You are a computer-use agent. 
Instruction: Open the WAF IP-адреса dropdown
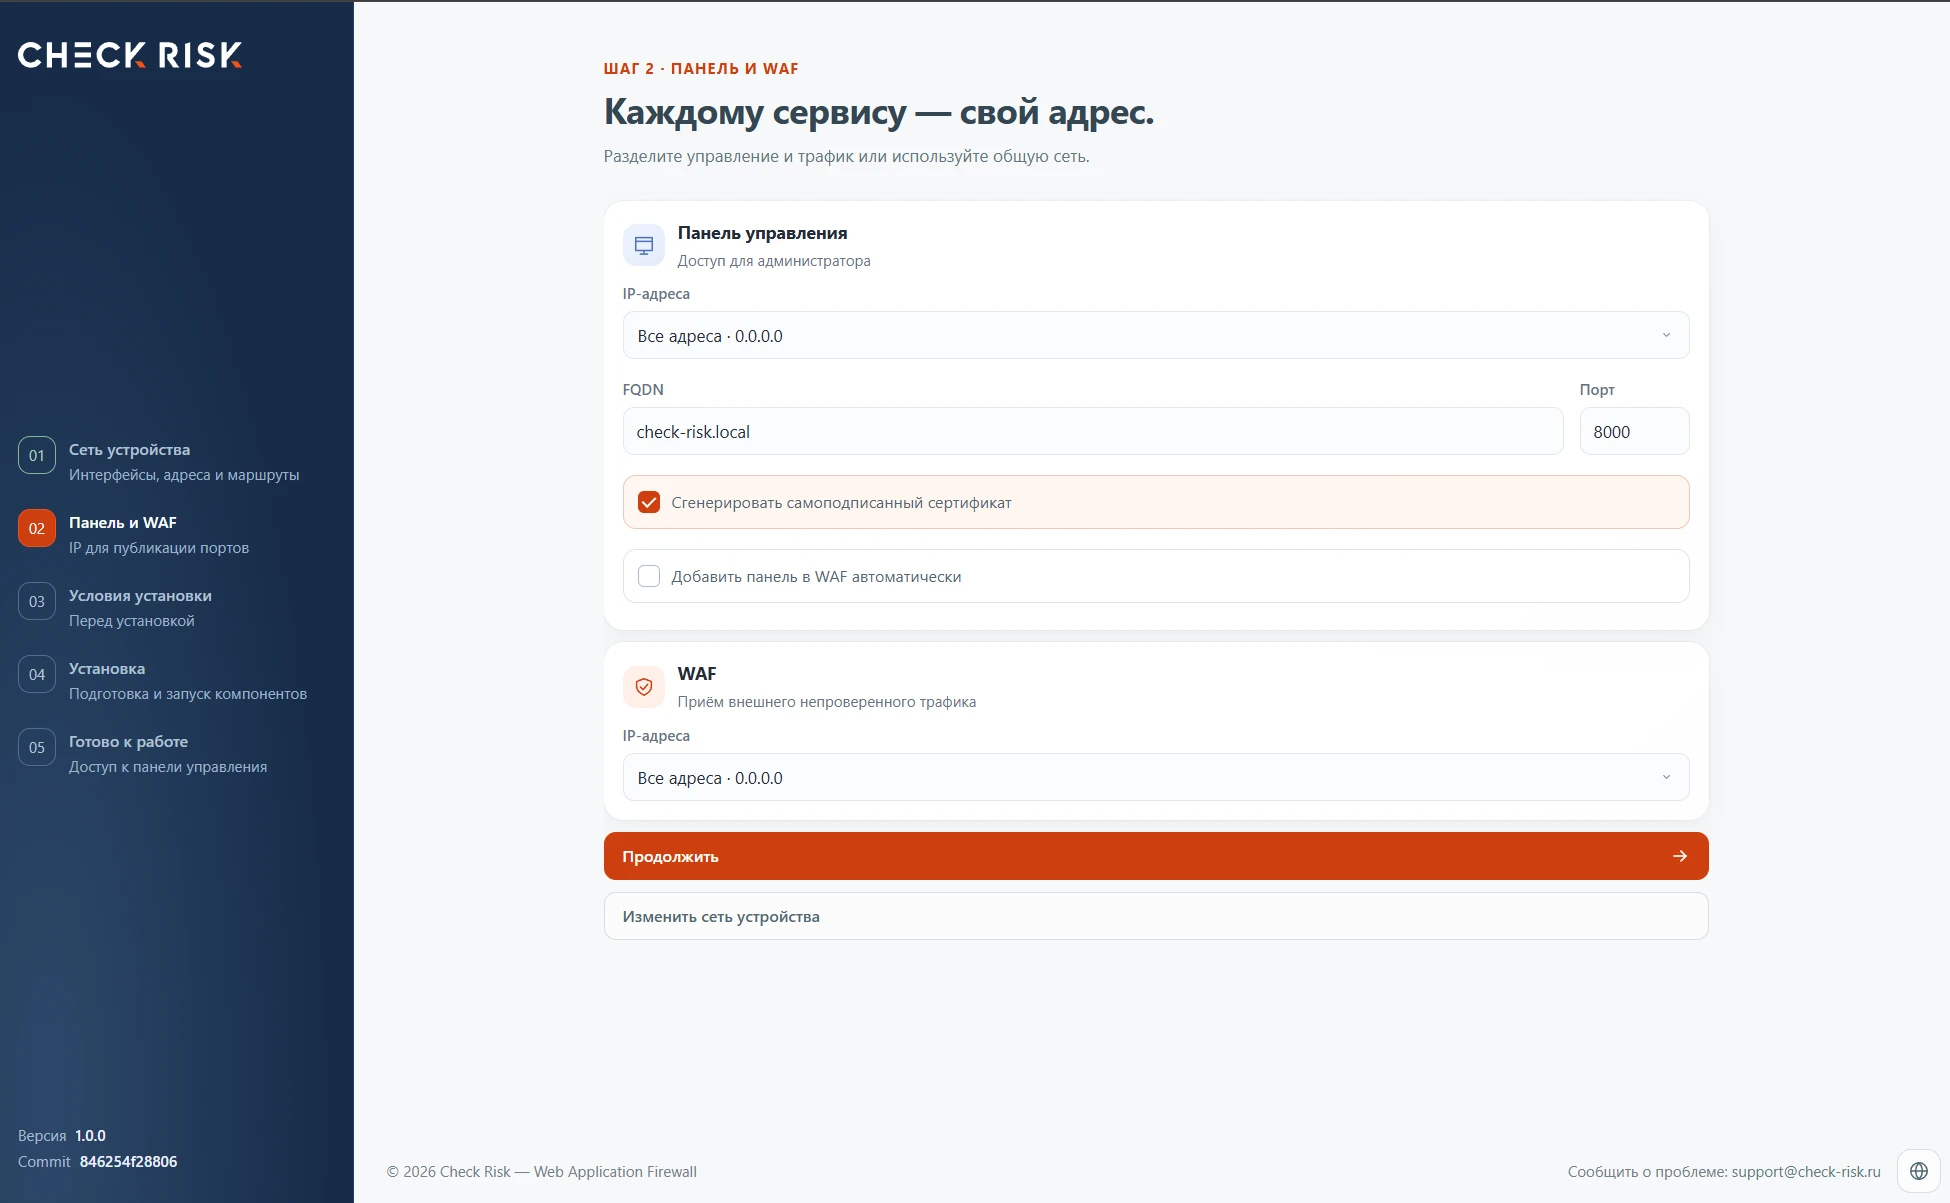pyautogui.click(x=1156, y=777)
